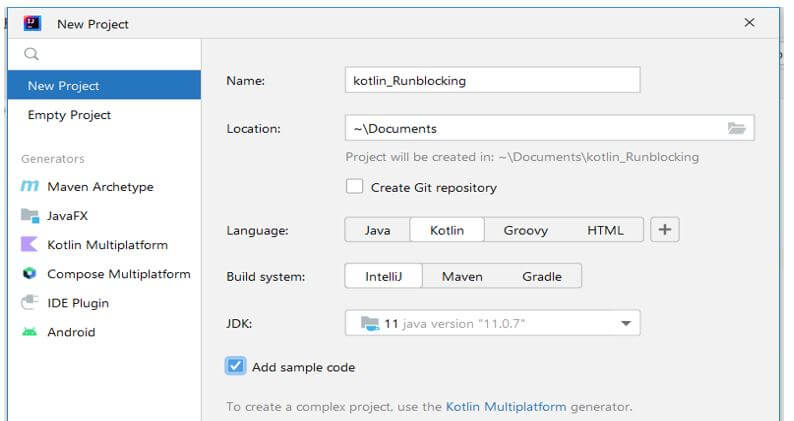Set build system to Maven
Screen dimensions: 794x421
click(x=462, y=276)
